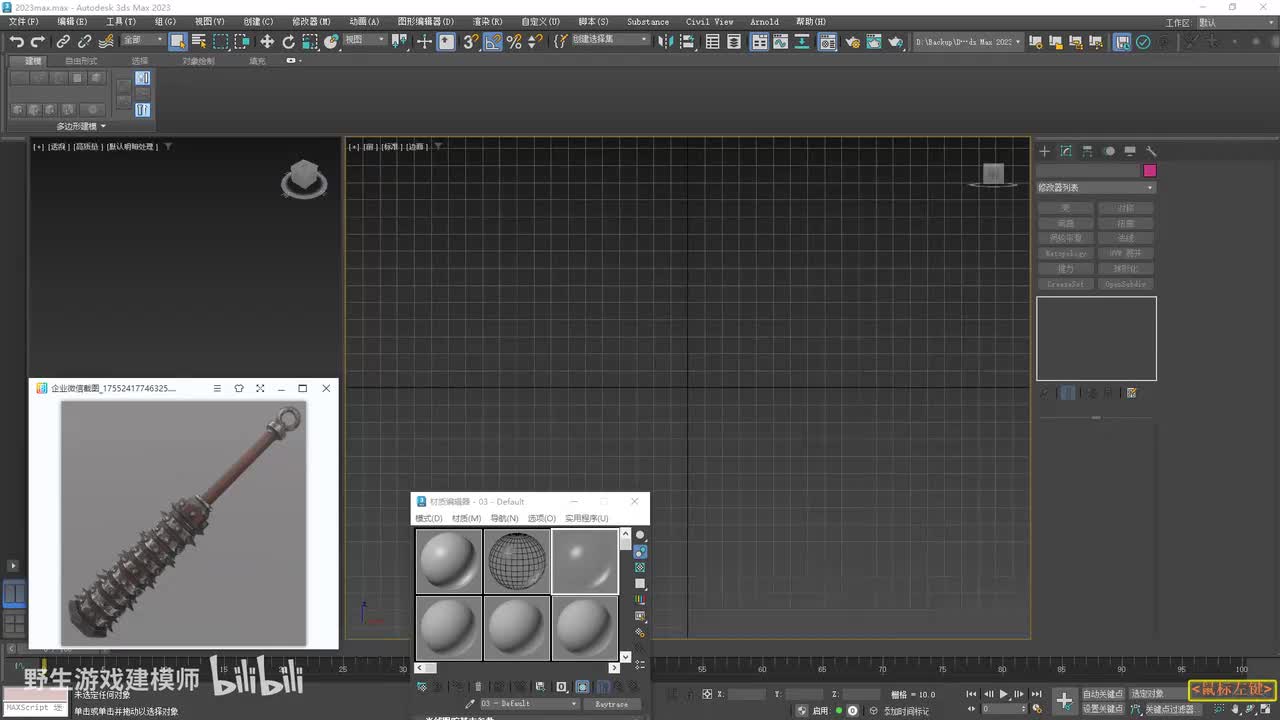Open the material name dropdown '03 - Default'

coord(529,704)
